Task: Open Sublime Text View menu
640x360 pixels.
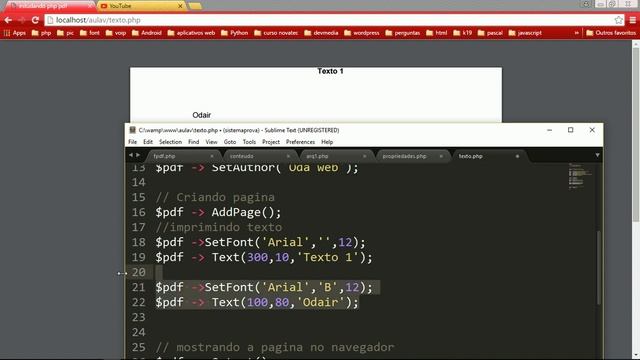Action: [x=211, y=142]
